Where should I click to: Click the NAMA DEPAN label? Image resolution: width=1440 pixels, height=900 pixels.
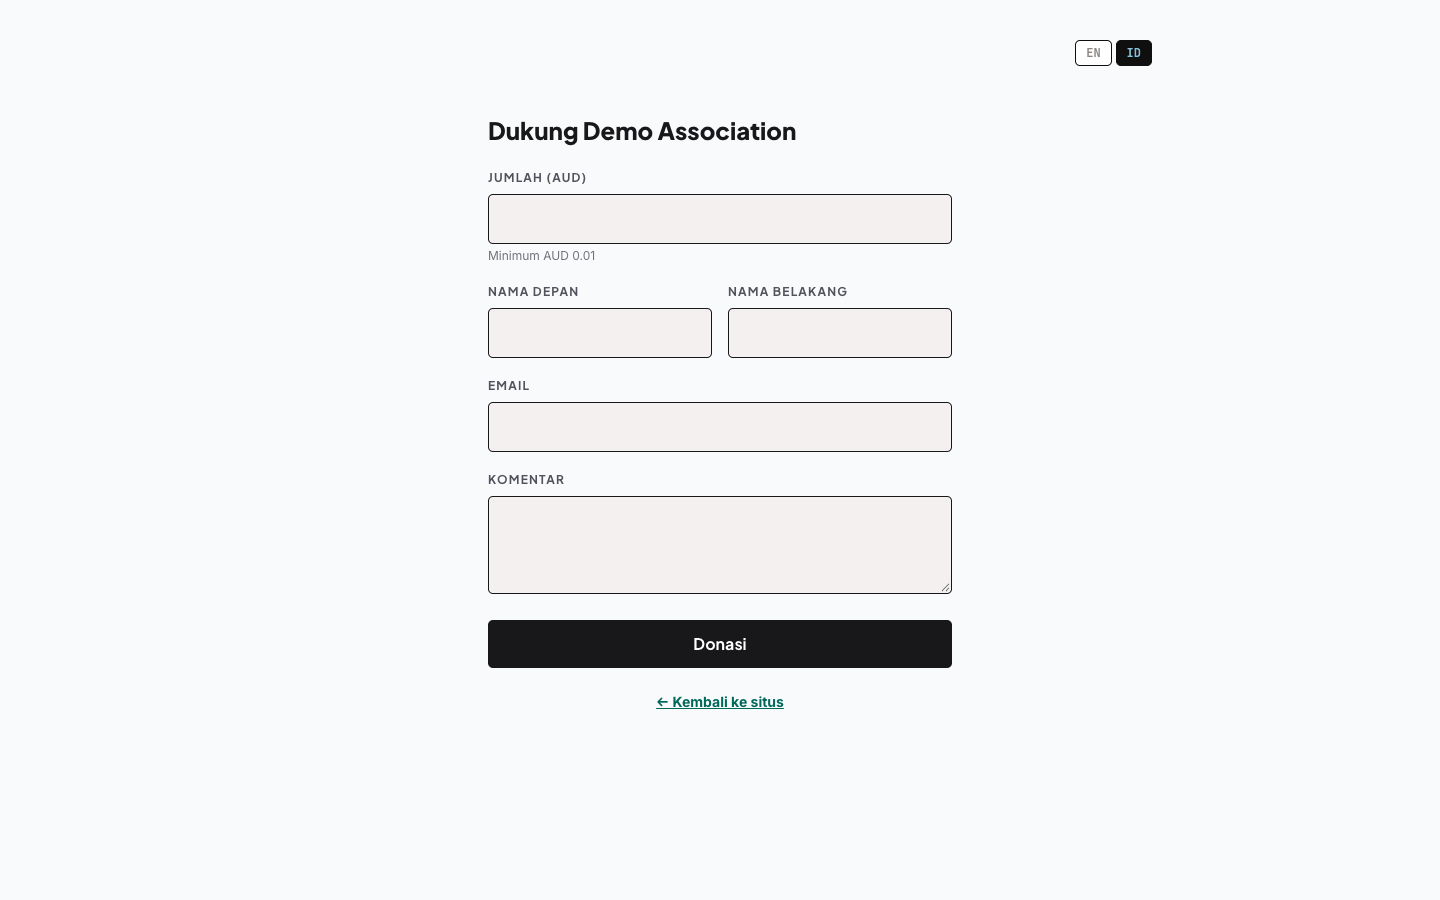click(x=533, y=292)
